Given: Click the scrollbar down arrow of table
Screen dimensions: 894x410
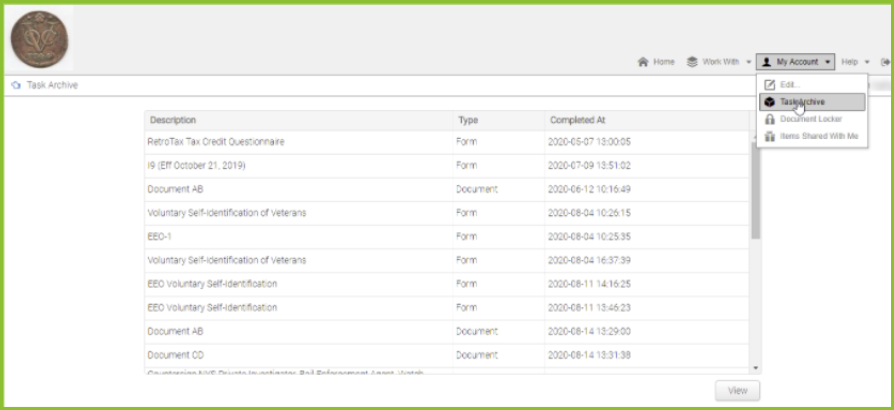Looking at the screenshot, I should [755, 368].
